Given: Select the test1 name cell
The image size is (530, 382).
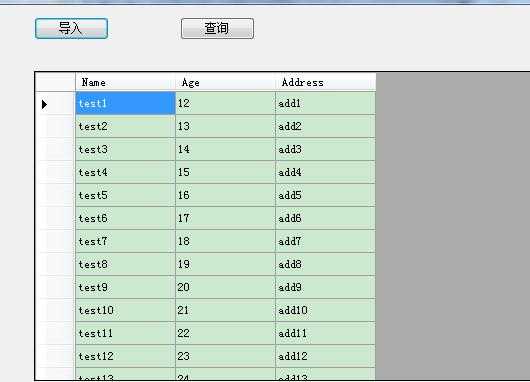Looking at the screenshot, I should (125, 103).
